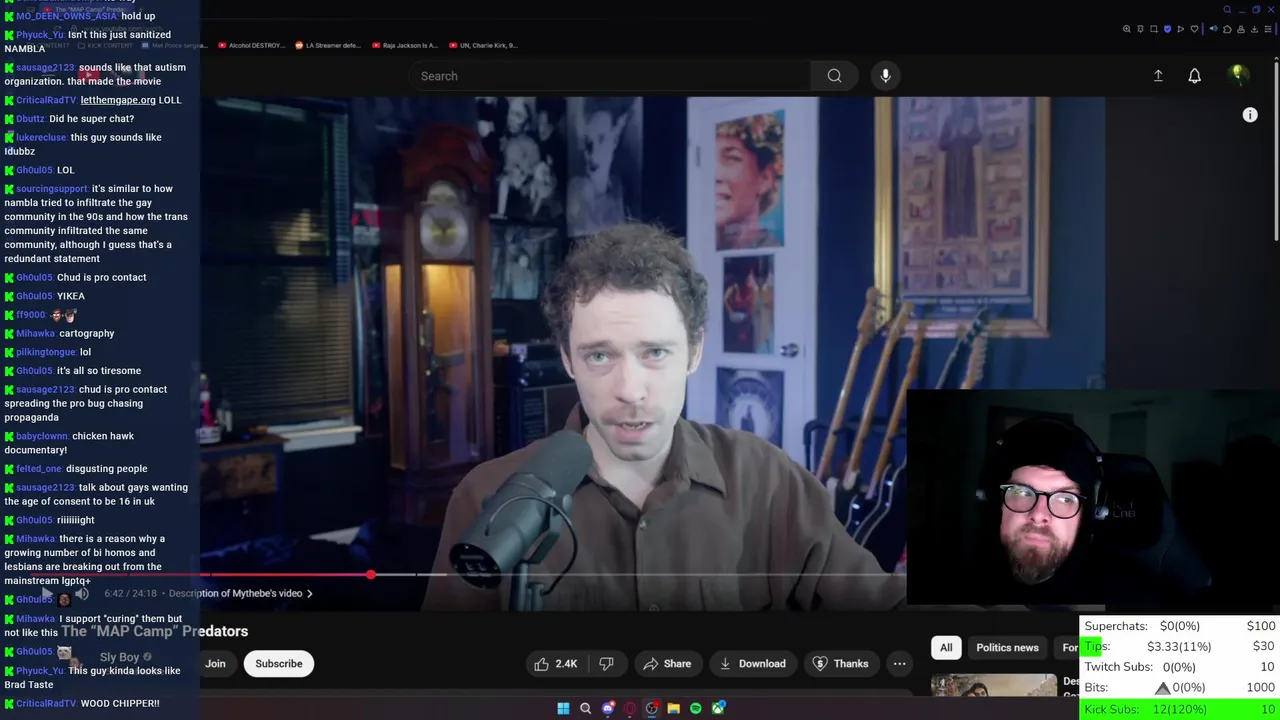Open the browser profile icon
The width and height of the screenshot is (1280, 720).
click(x=1241, y=29)
